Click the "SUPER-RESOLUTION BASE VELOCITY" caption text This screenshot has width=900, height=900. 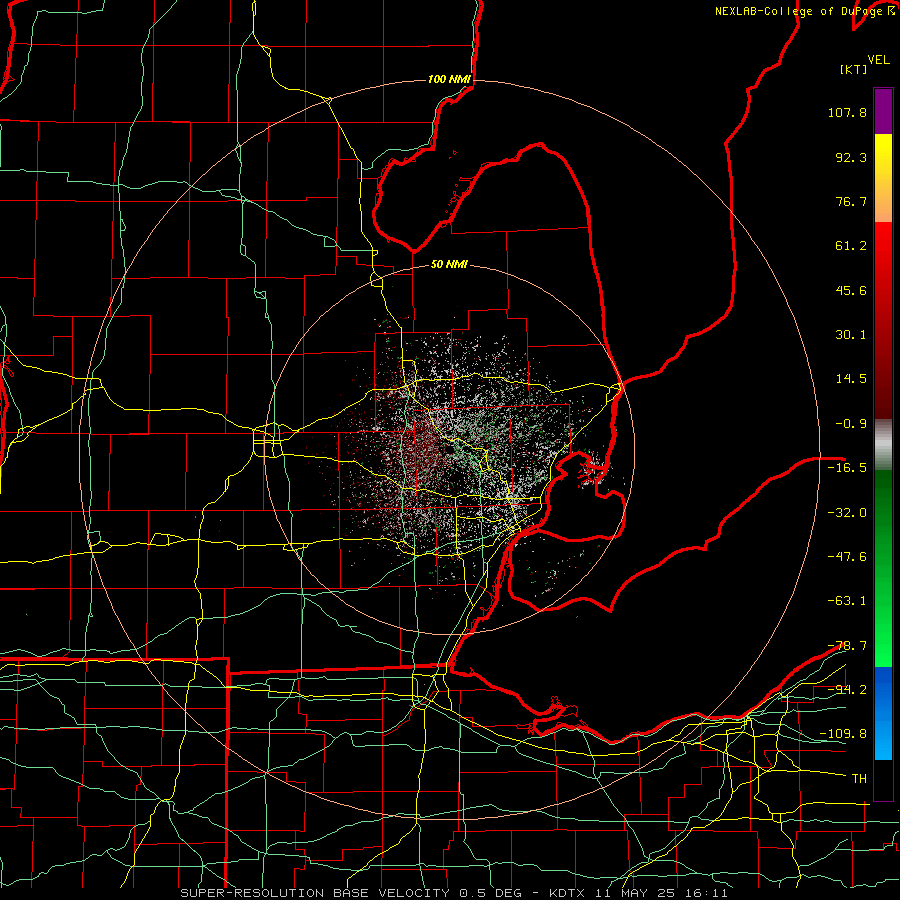315,893
